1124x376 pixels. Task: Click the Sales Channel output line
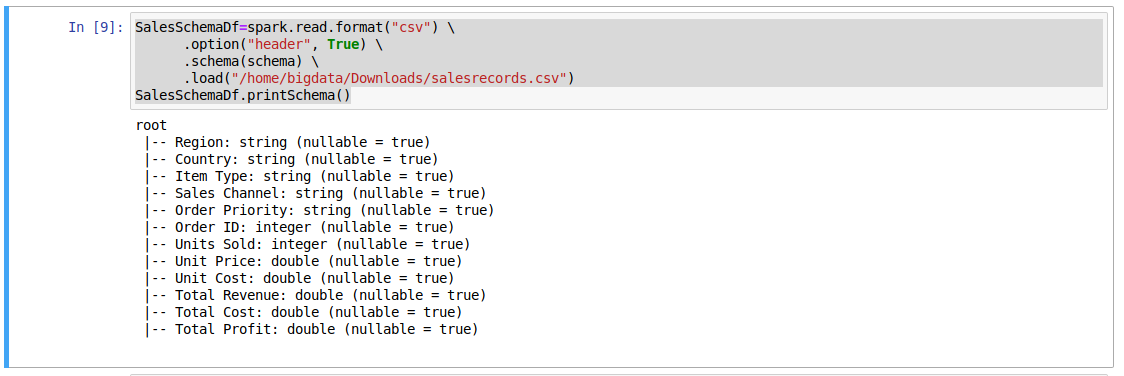315,193
